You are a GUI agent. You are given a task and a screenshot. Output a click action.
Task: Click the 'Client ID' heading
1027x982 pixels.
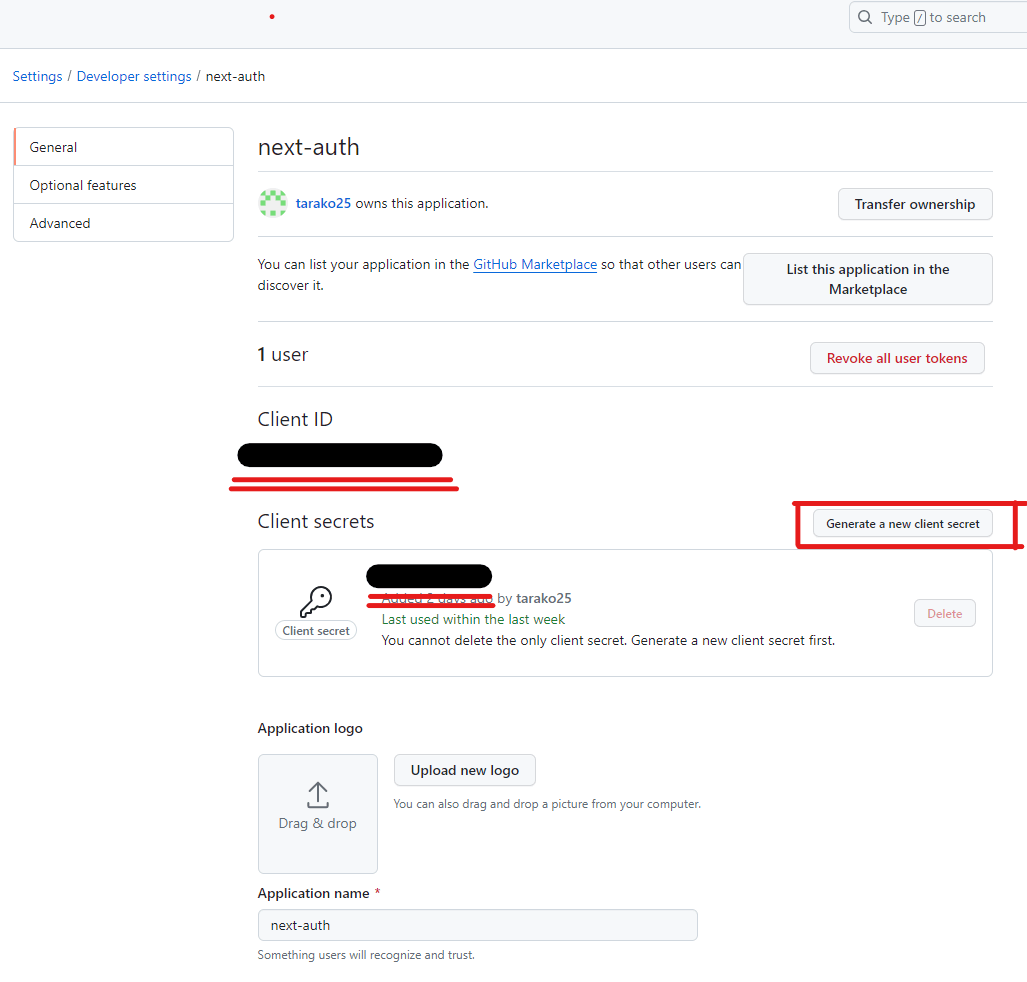point(295,419)
